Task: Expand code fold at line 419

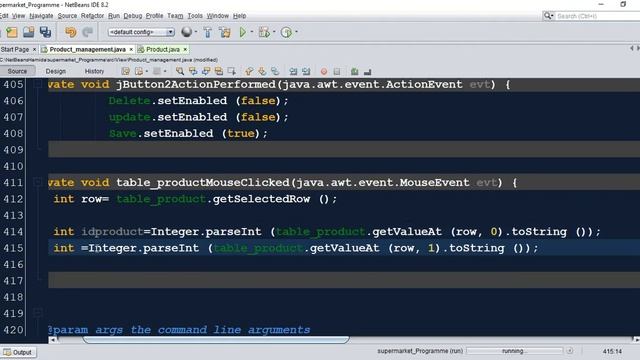Action: click(38, 313)
